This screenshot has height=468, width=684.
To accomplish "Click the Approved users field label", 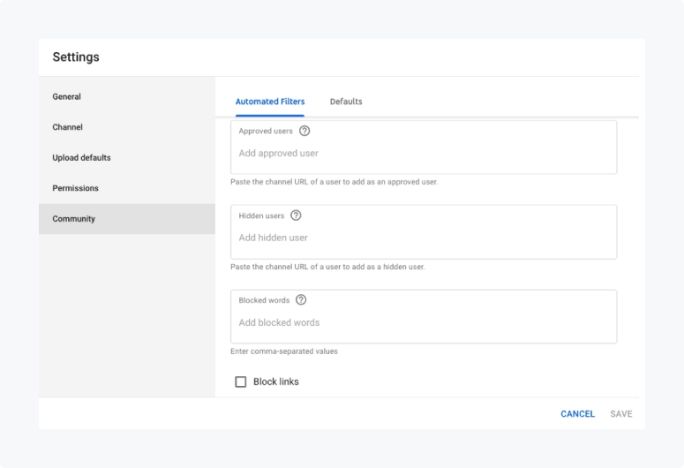I will pyautogui.click(x=266, y=131).
